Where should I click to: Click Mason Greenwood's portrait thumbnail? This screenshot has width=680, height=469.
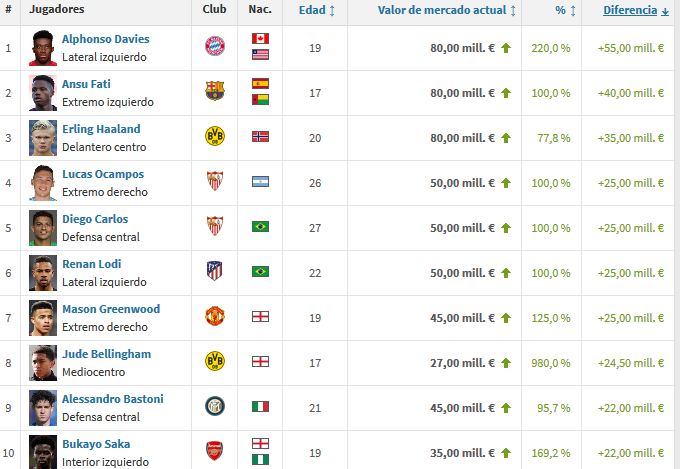[x=41, y=317]
